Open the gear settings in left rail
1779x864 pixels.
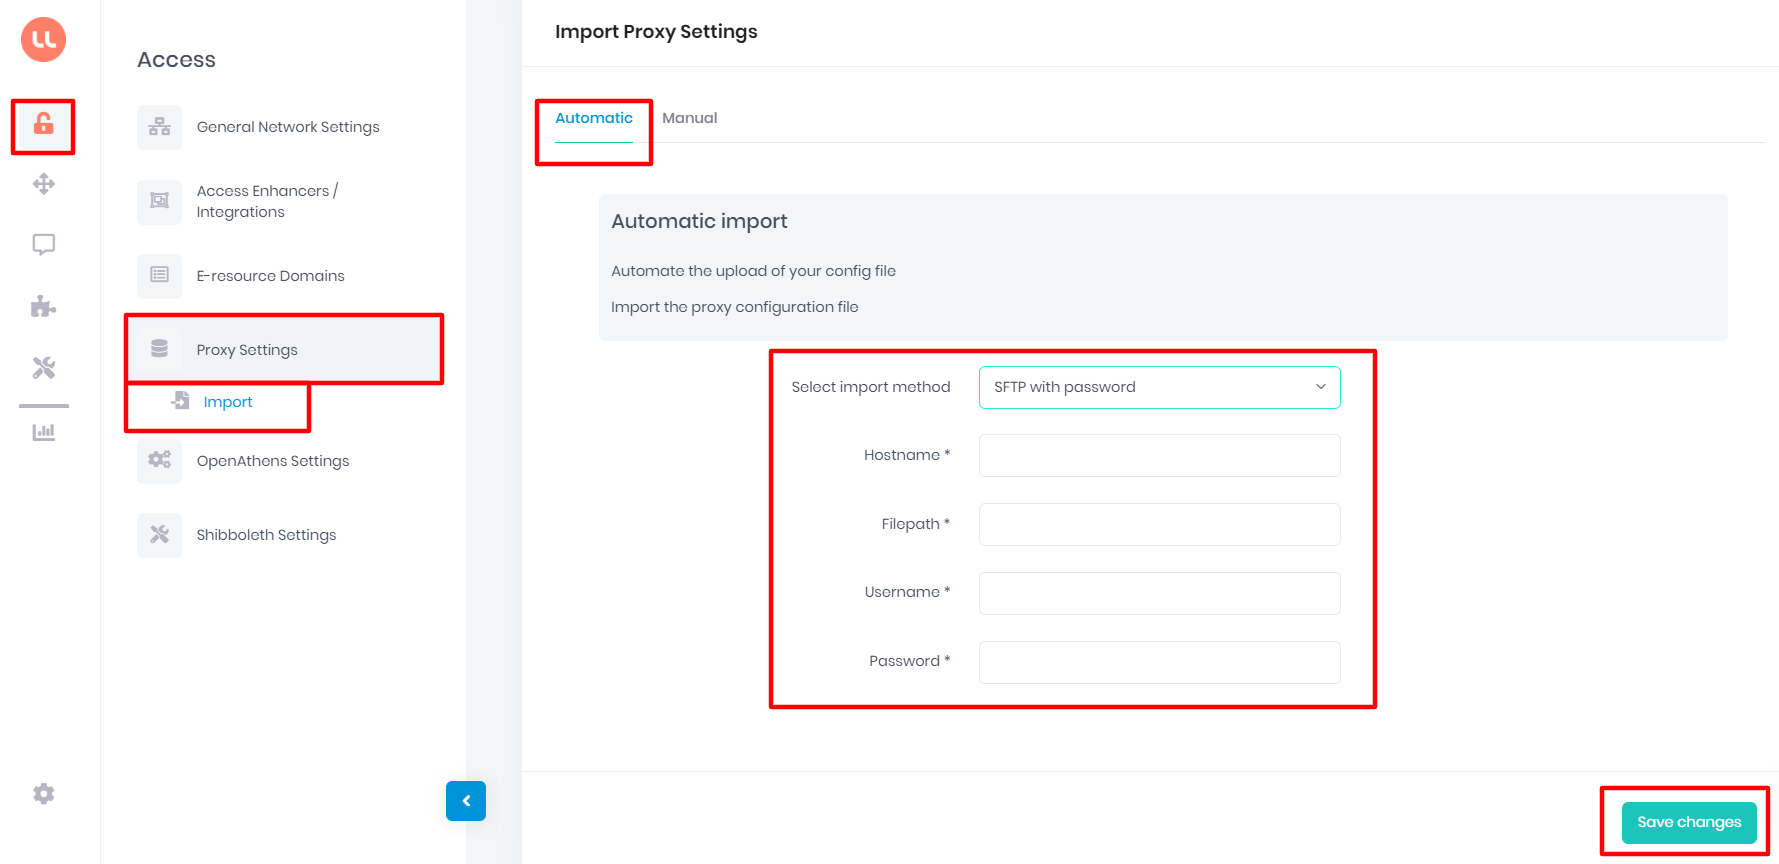pyautogui.click(x=44, y=794)
